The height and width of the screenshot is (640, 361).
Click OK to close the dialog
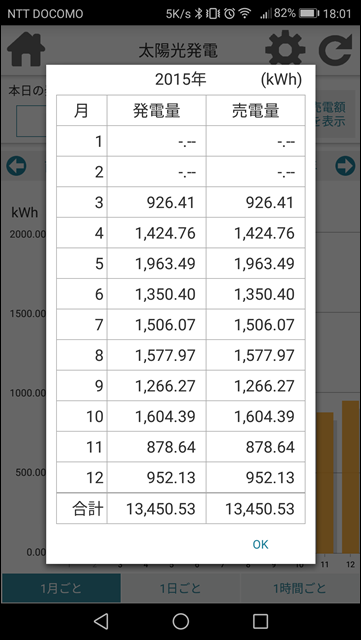(260, 544)
